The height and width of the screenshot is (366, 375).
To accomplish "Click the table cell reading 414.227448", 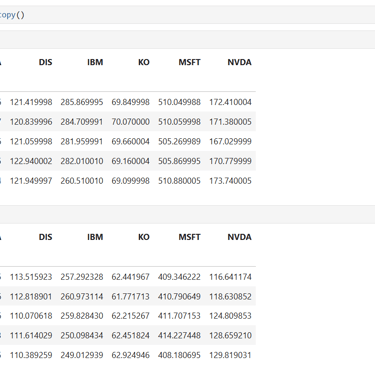I will tap(179, 335).
